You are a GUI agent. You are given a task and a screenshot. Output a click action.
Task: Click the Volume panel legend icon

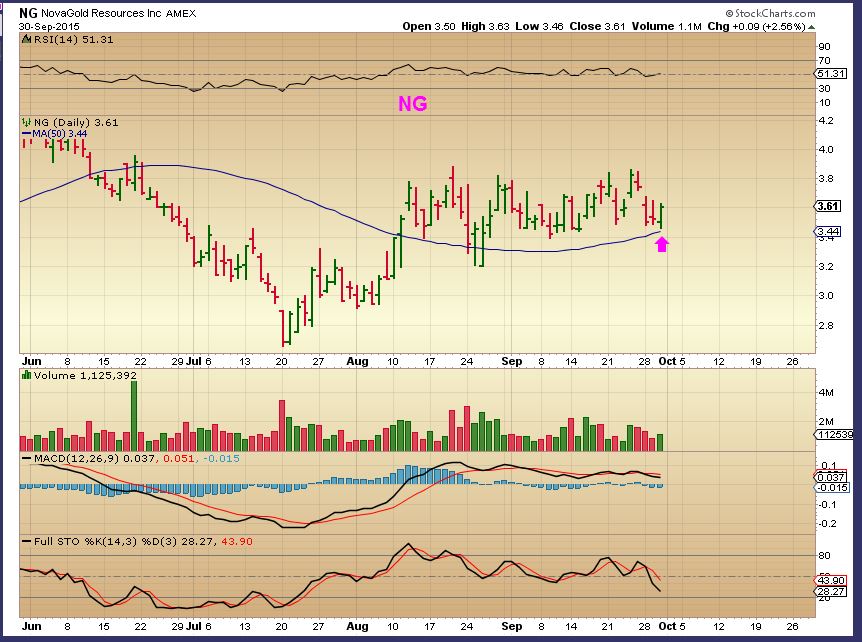(x=26, y=375)
